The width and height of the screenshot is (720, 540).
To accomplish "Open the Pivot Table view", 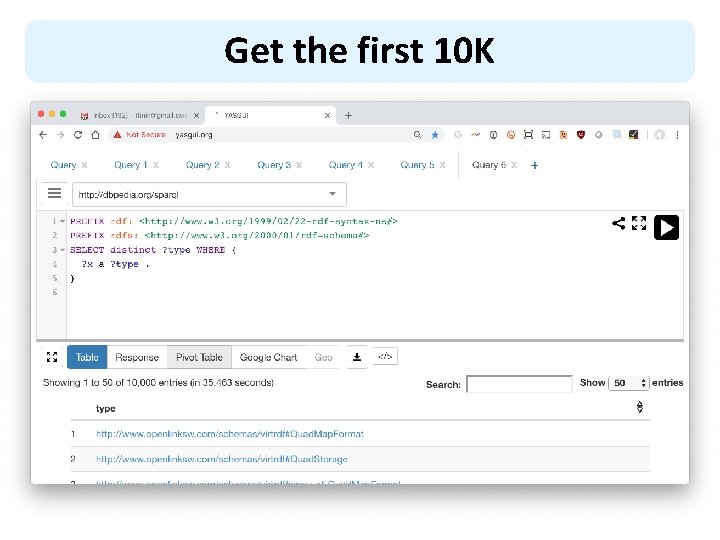I will click(199, 357).
